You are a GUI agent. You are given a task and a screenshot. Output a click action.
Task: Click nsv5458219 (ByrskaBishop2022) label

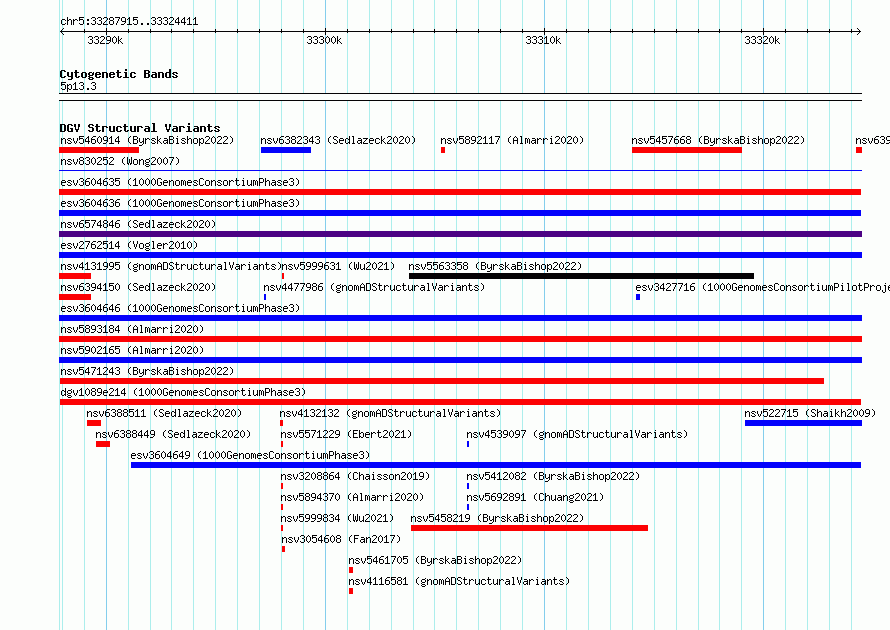click(x=497, y=518)
